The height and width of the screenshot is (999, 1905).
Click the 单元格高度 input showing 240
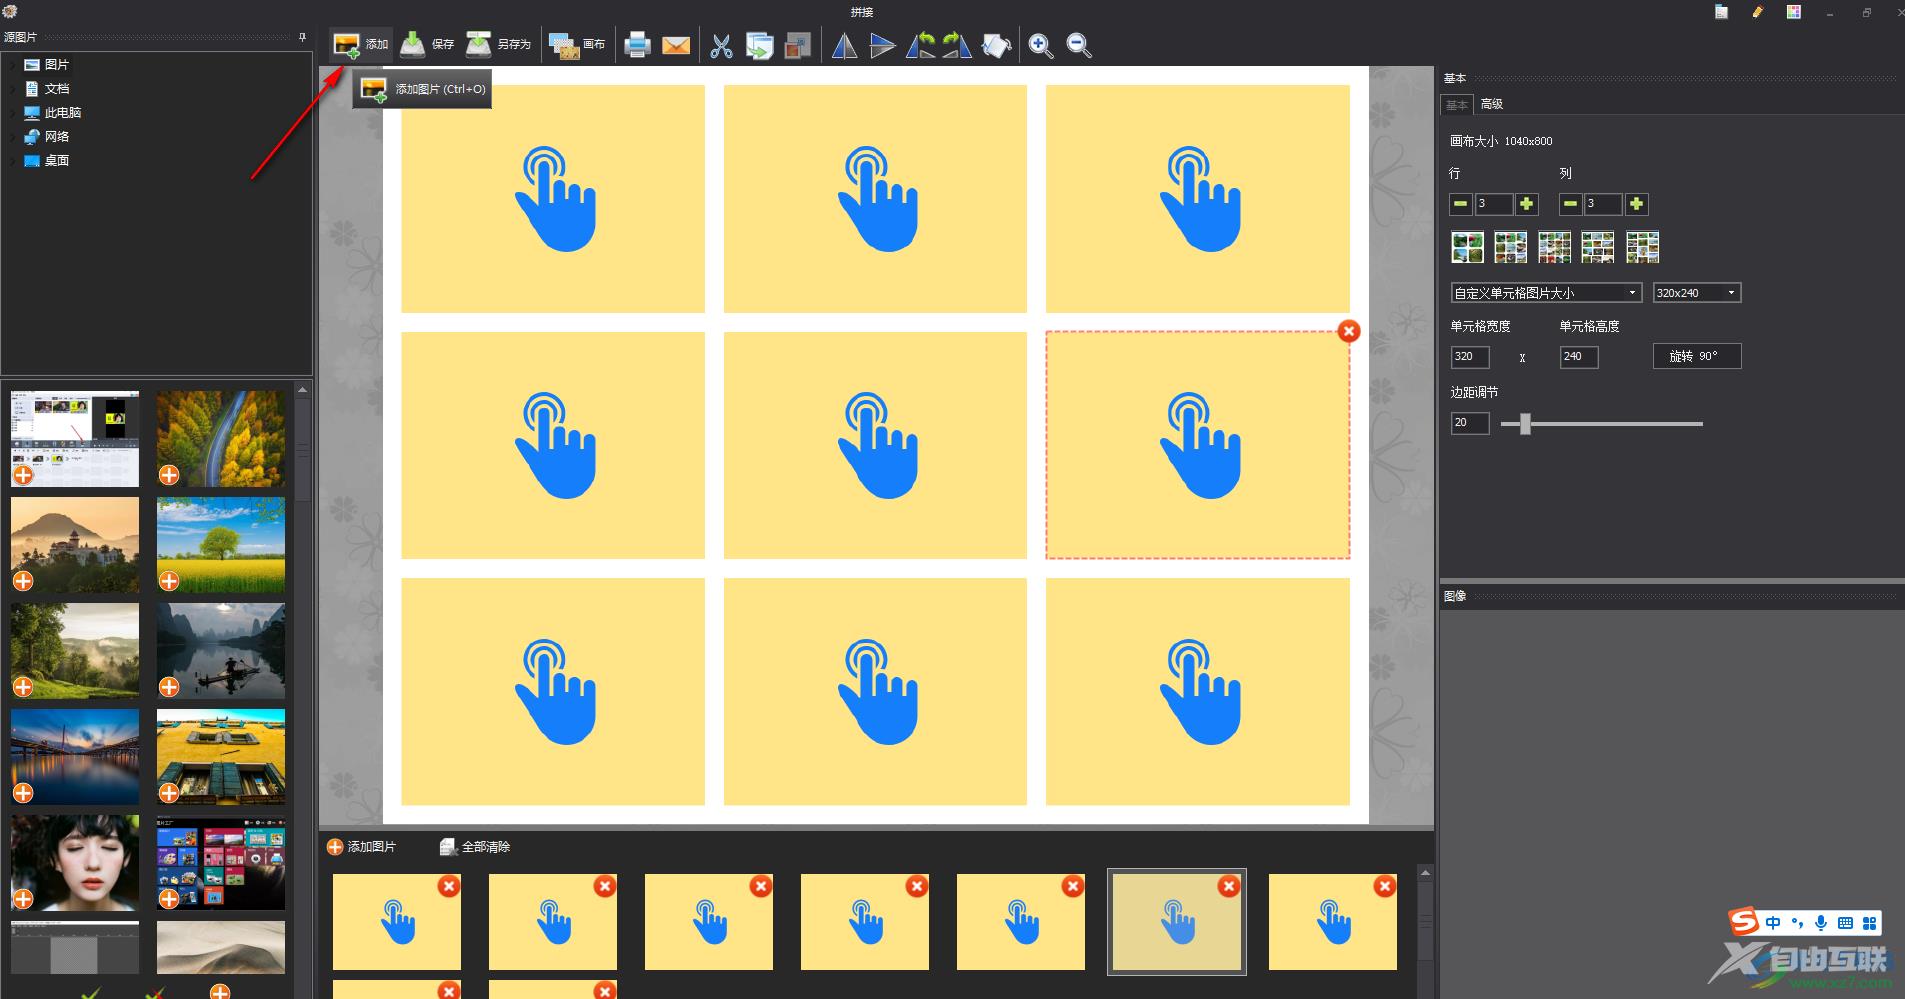coord(1579,357)
